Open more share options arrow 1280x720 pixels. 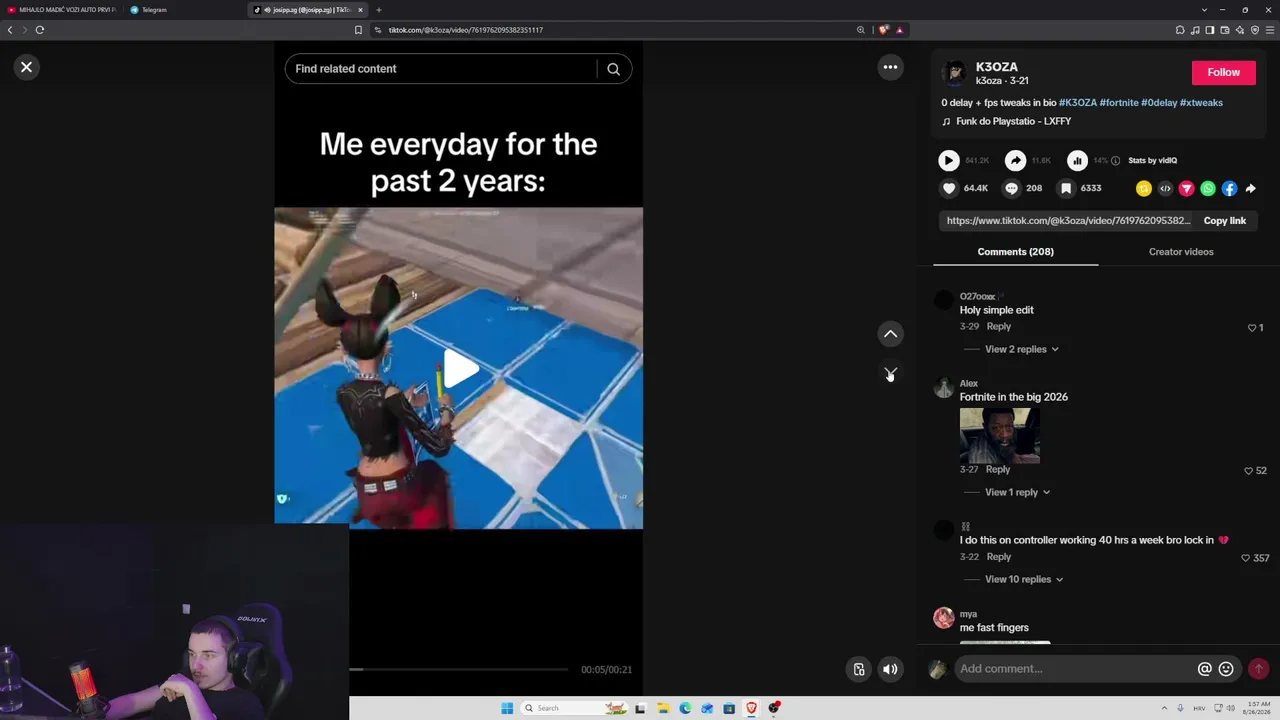point(1251,188)
